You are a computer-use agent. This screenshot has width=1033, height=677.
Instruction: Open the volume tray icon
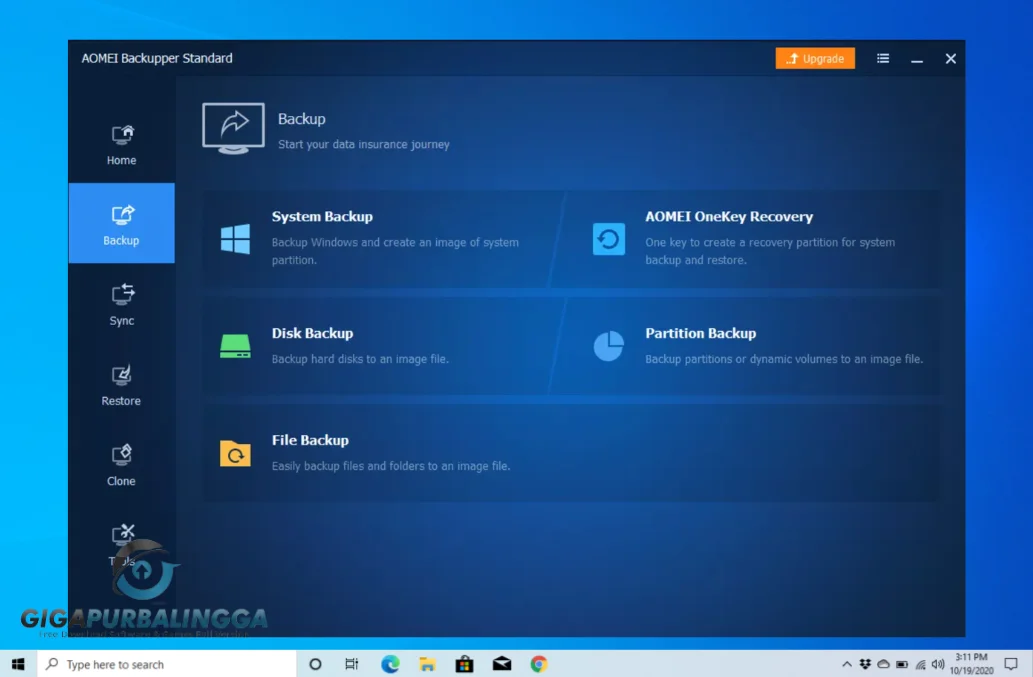pyautogui.click(x=938, y=664)
